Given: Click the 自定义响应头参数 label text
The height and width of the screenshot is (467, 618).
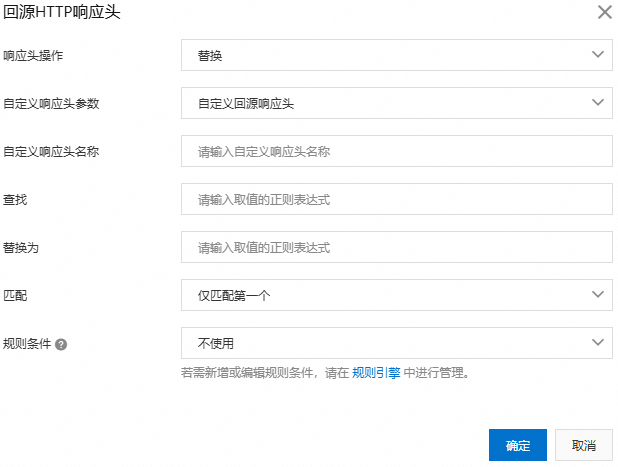Looking at the screenshot, I should pos(51,104).
